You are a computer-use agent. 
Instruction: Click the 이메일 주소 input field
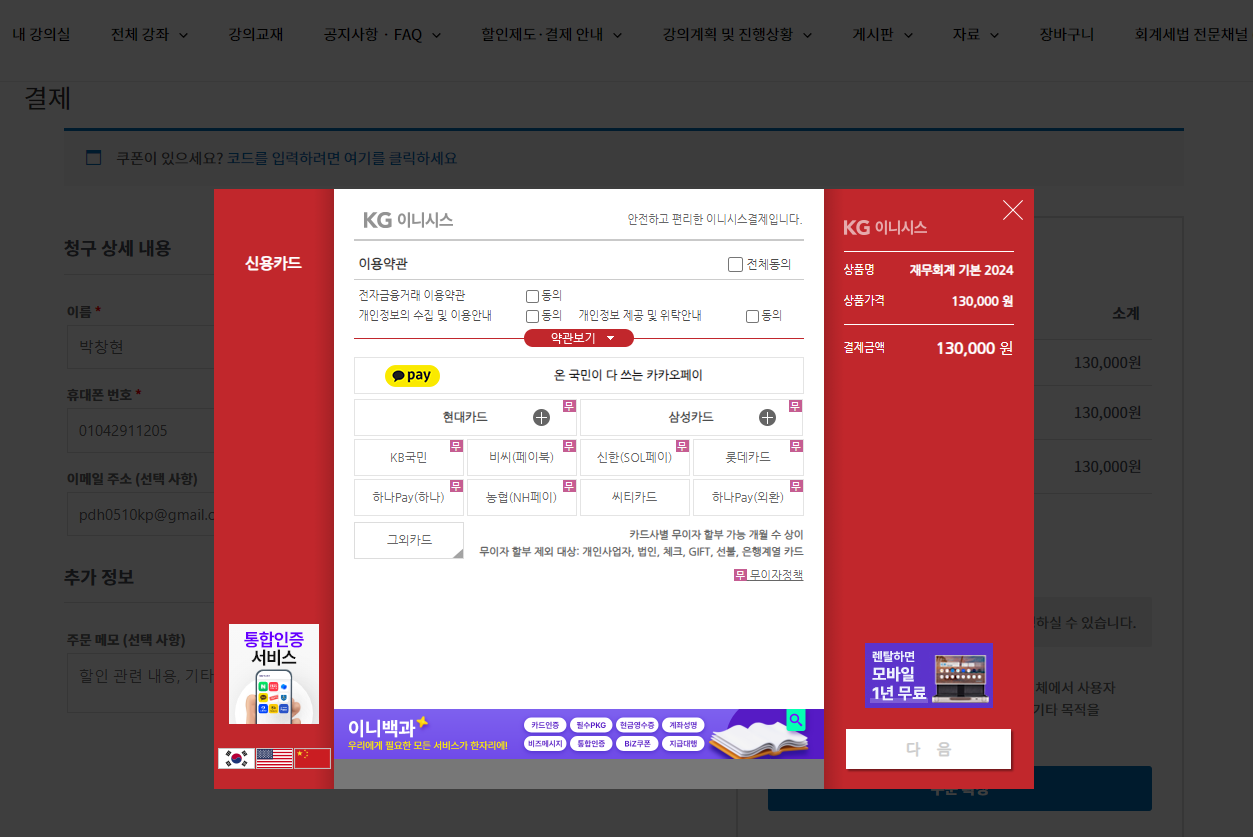click(140, 515)
